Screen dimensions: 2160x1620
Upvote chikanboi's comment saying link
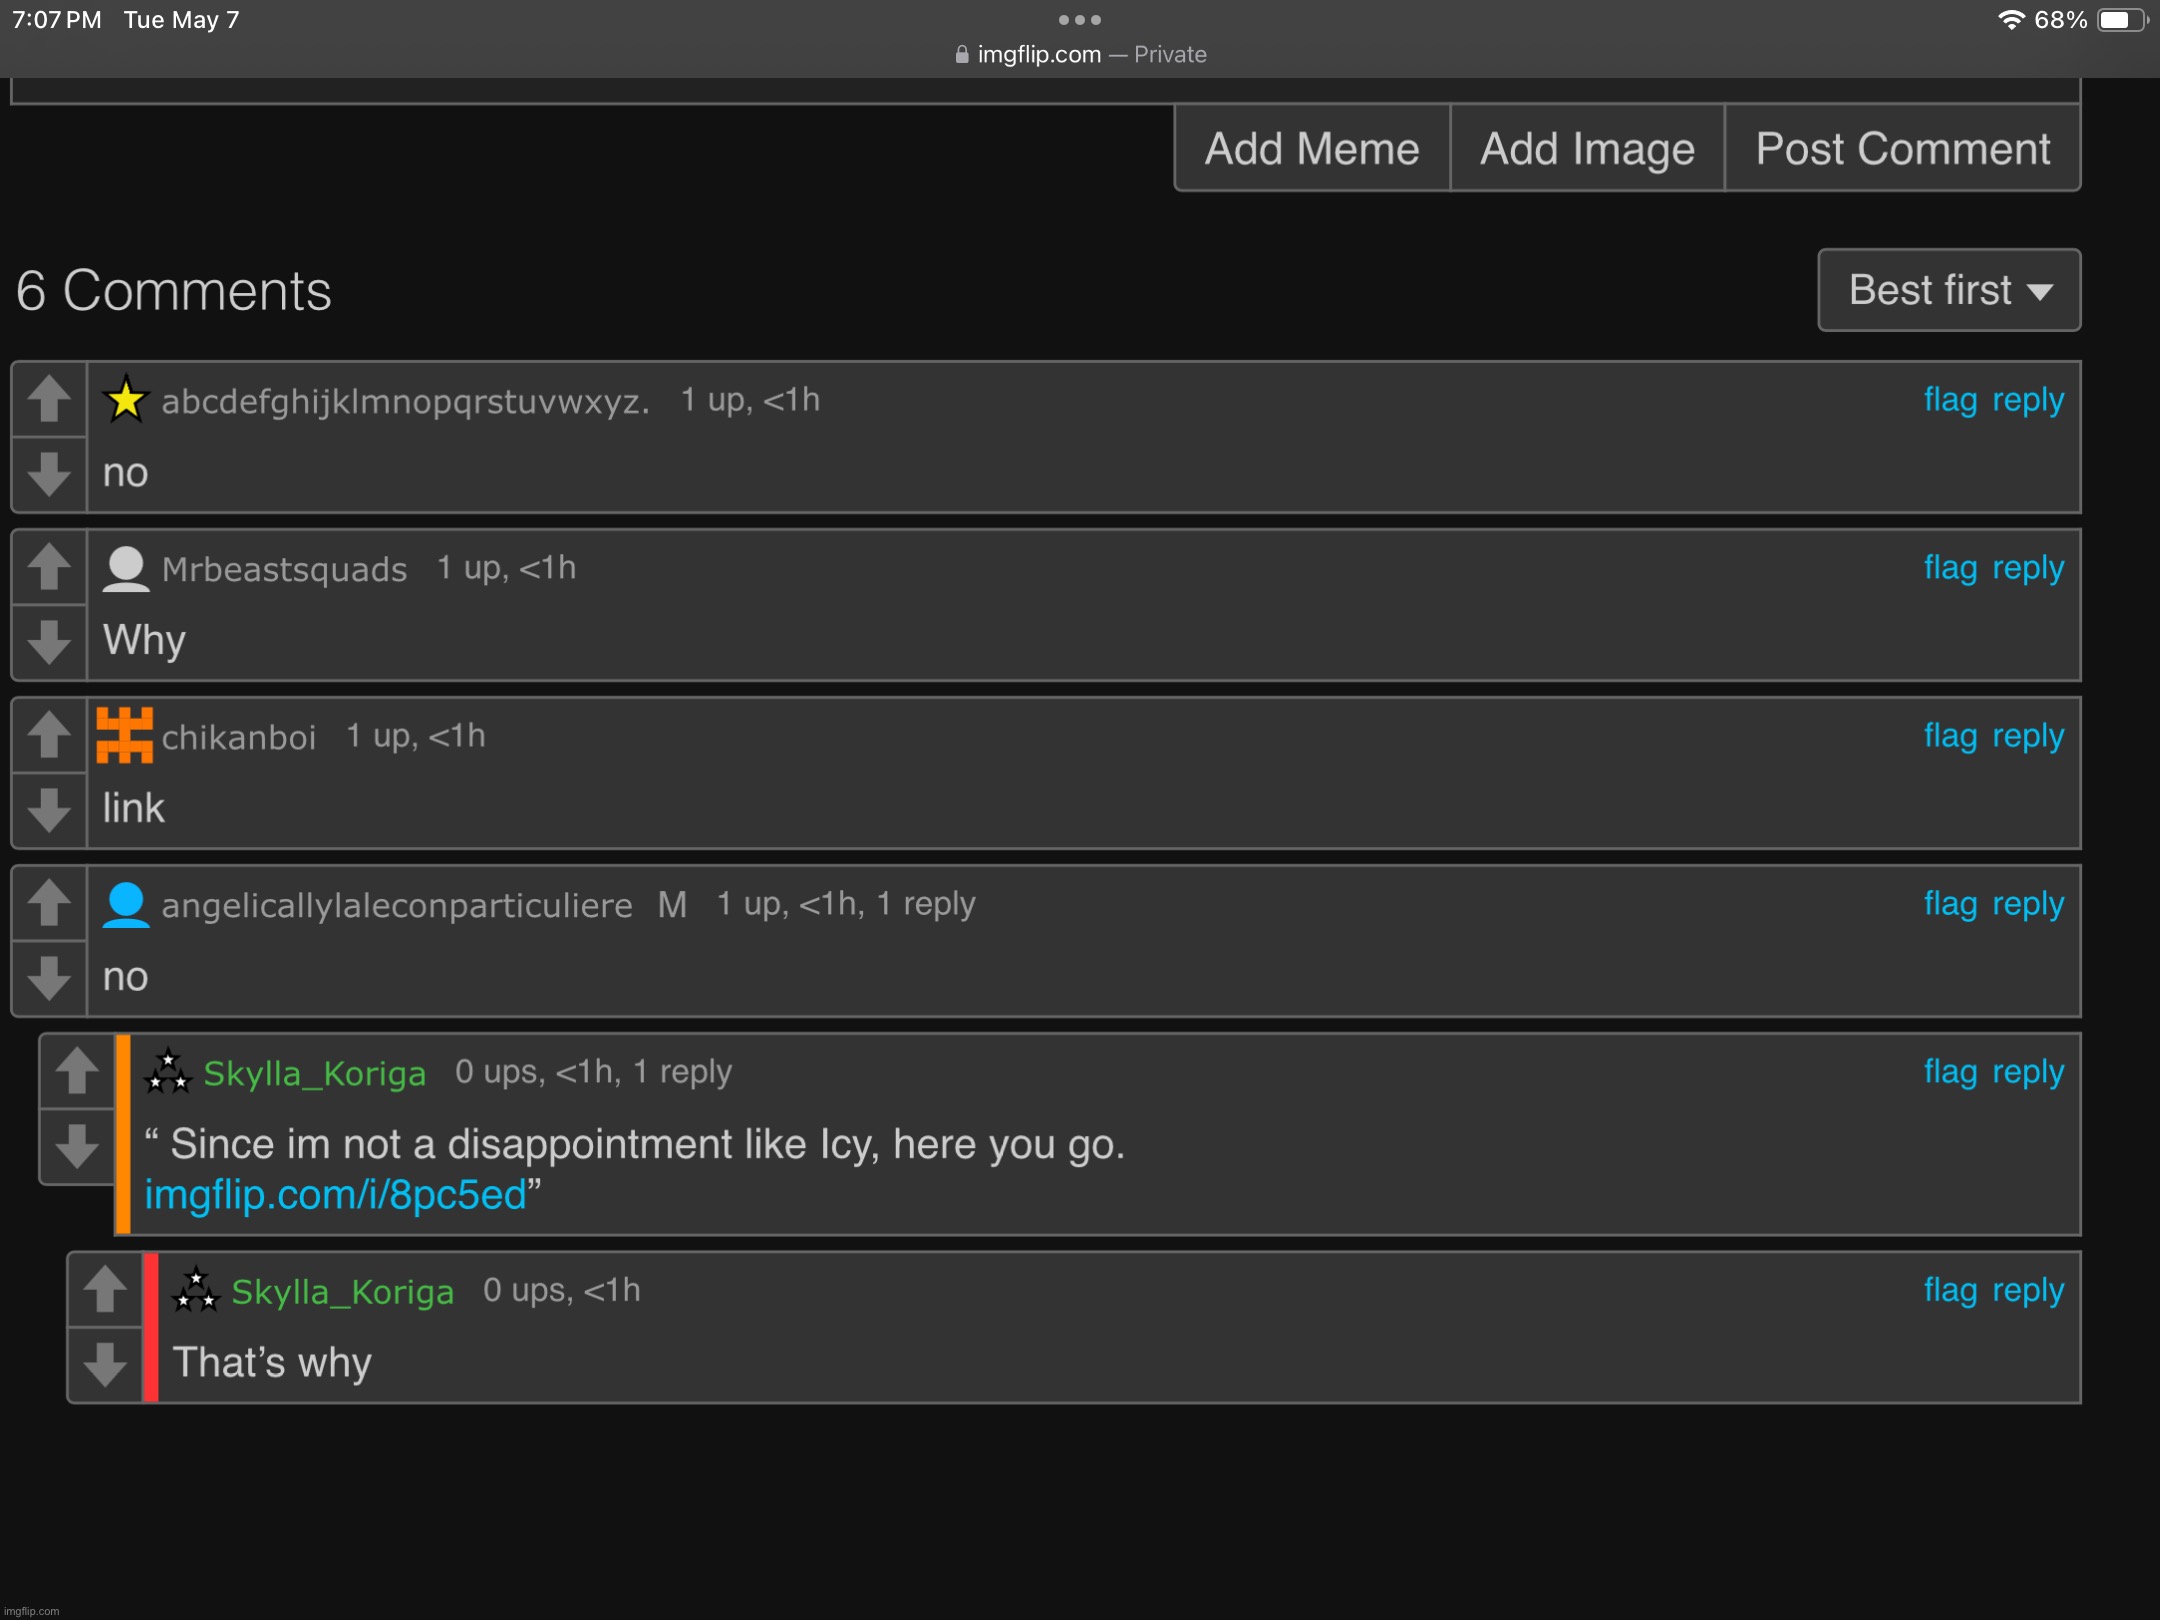click(x=47, y=735)
